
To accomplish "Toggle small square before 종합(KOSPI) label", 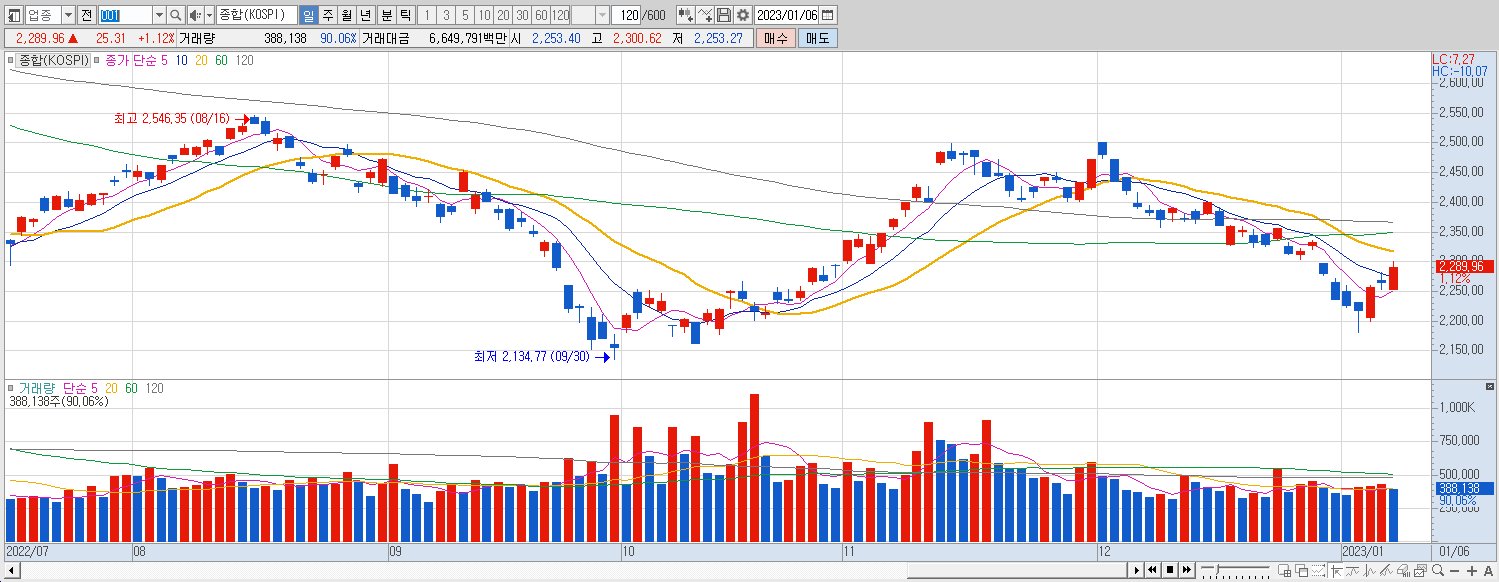I will click(10, 60).
